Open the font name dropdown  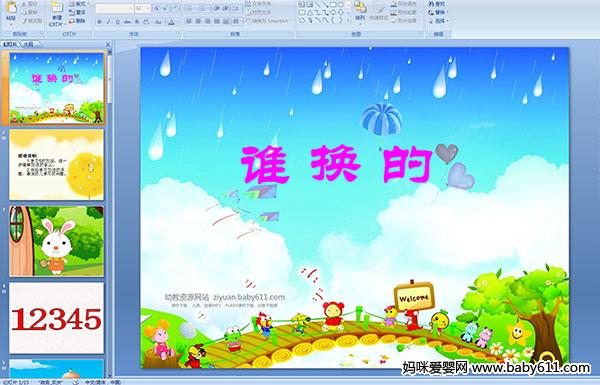click(x=131, y=8)
